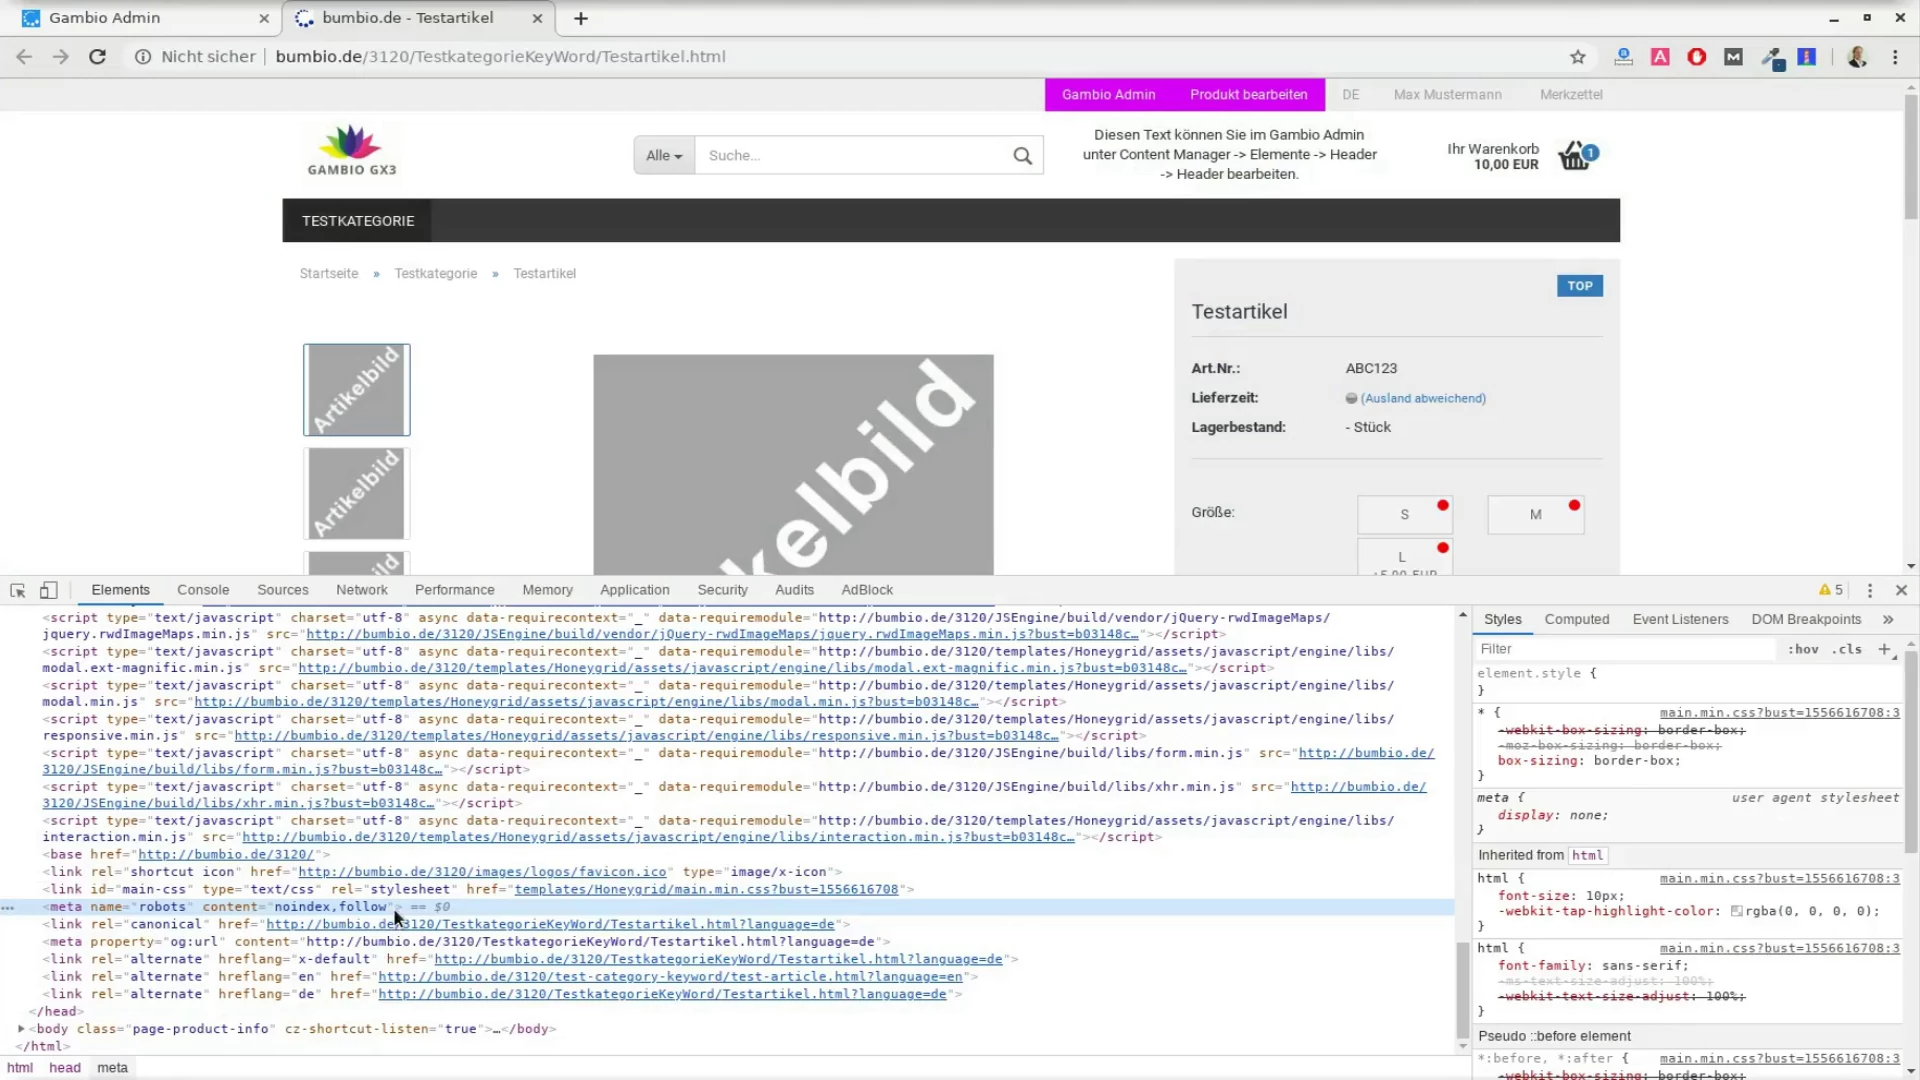Open the AdBlock DevTools tab
This screenshot has width=1920, height=1080.
(867, 590)
